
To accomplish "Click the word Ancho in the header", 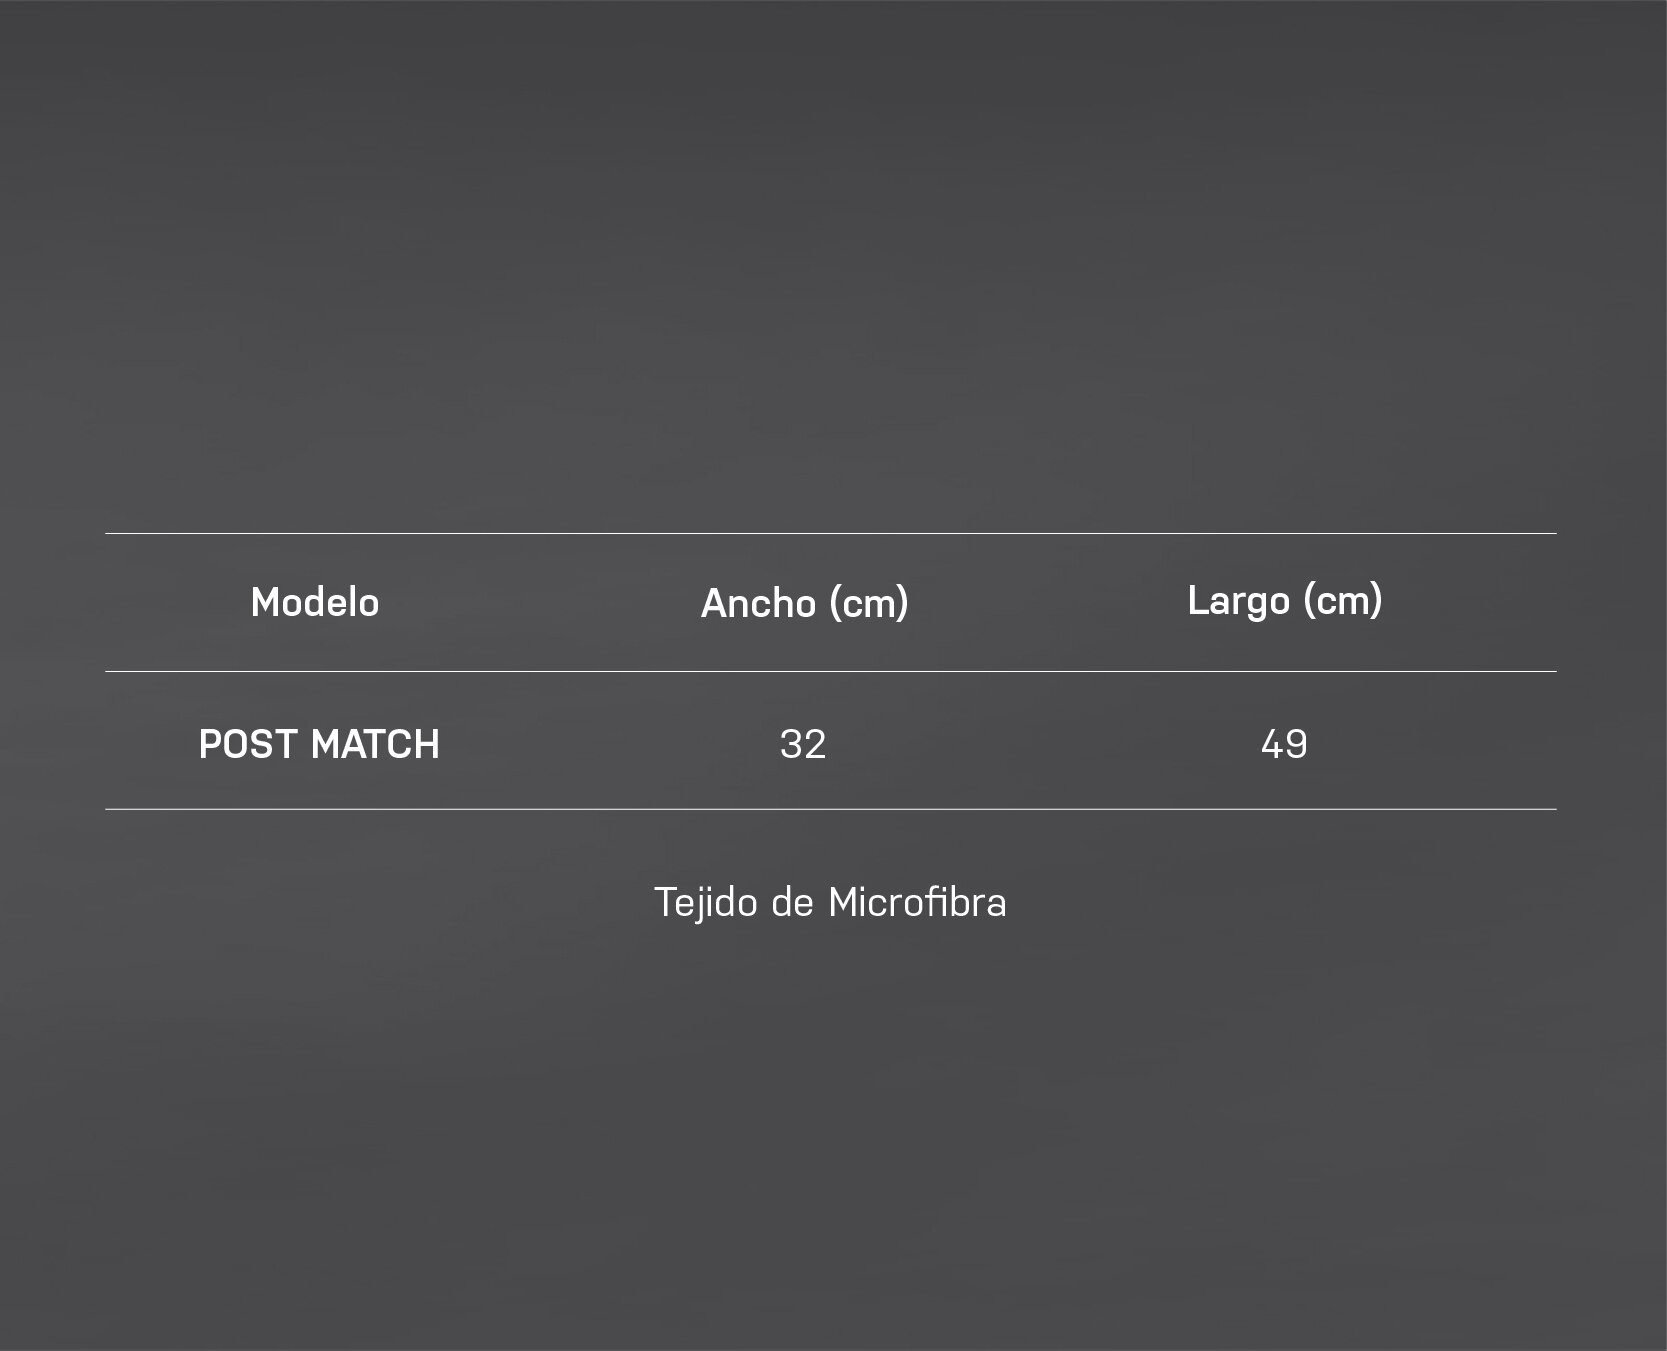I will [x=758, y=603].
